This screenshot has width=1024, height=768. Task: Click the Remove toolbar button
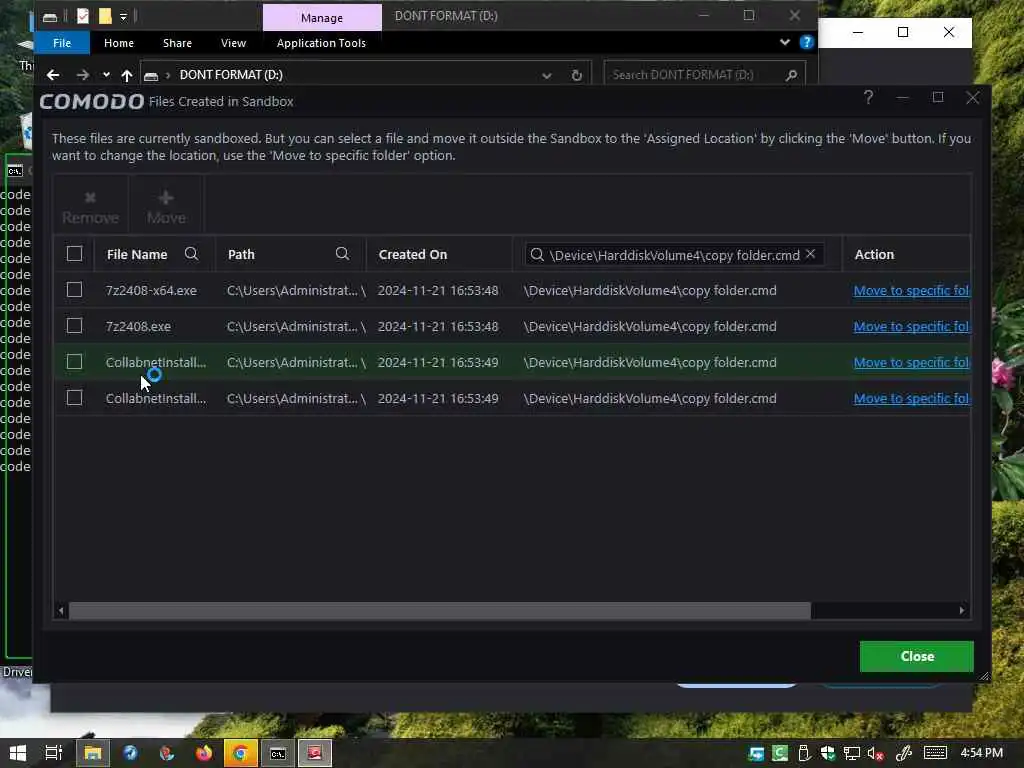tap(90, 207)
